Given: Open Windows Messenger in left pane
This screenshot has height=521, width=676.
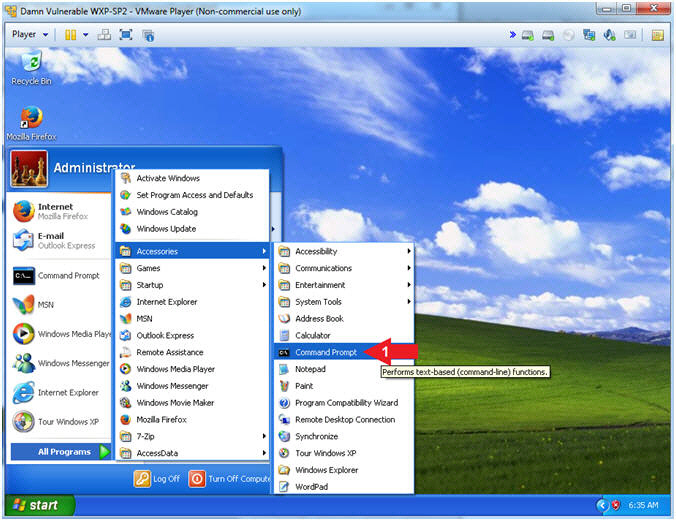Looking at the screenshot, I should coord(60,364).
